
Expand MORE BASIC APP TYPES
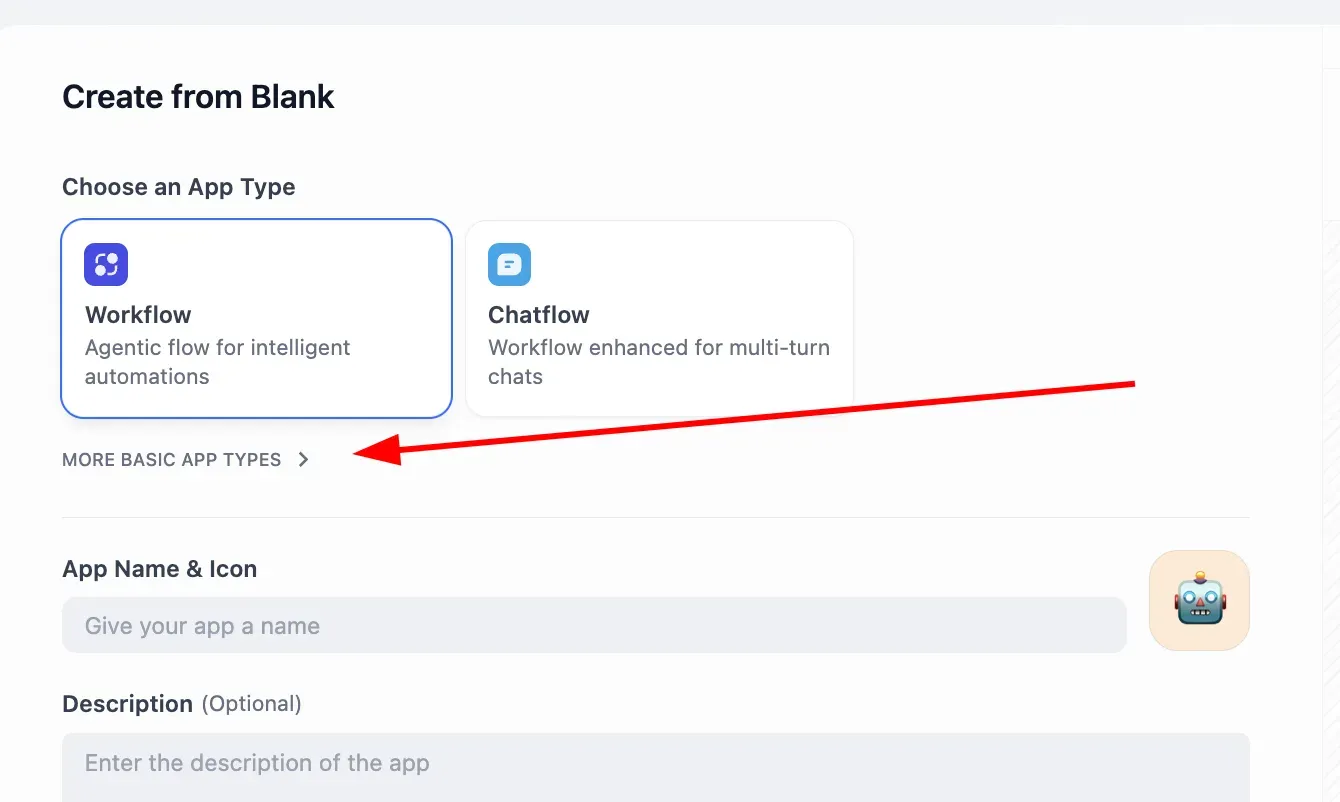click(x=186, y=460)
